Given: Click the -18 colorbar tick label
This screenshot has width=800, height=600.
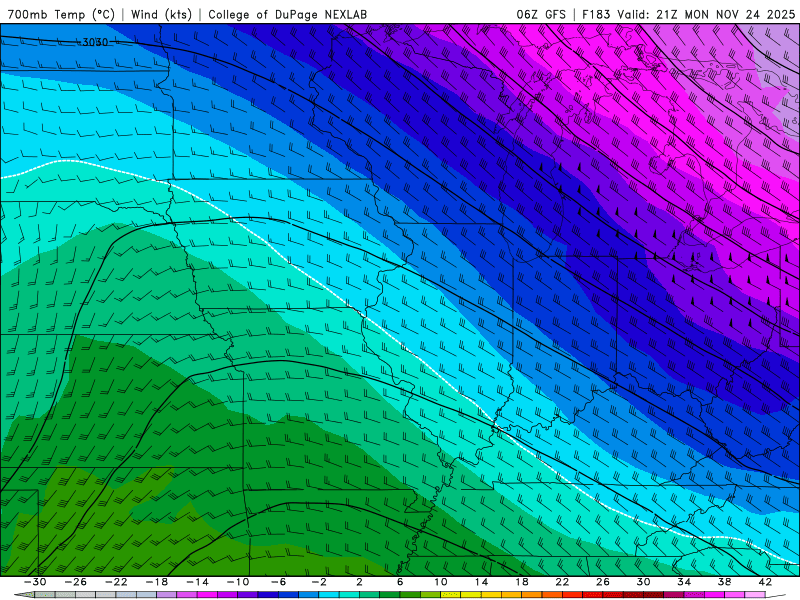Looking at the screenshot, I should coord(157,582).
